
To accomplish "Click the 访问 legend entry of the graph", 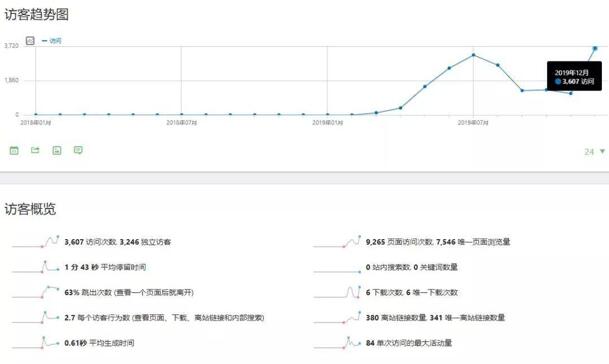I will click(52, 41).
